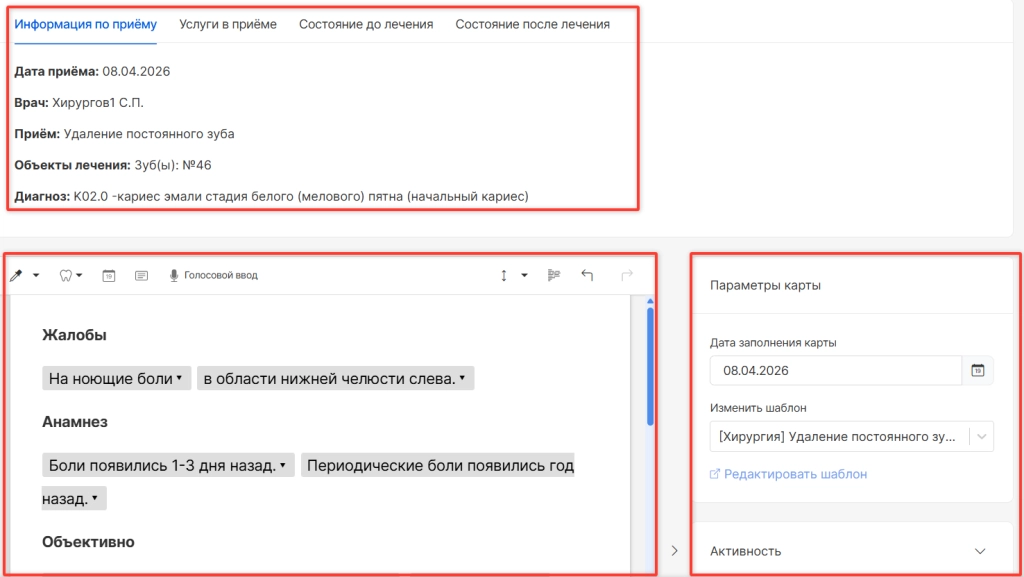1024x577 pixels.
Task: Click the text block icon in toolbar
Action: point(141,275)
